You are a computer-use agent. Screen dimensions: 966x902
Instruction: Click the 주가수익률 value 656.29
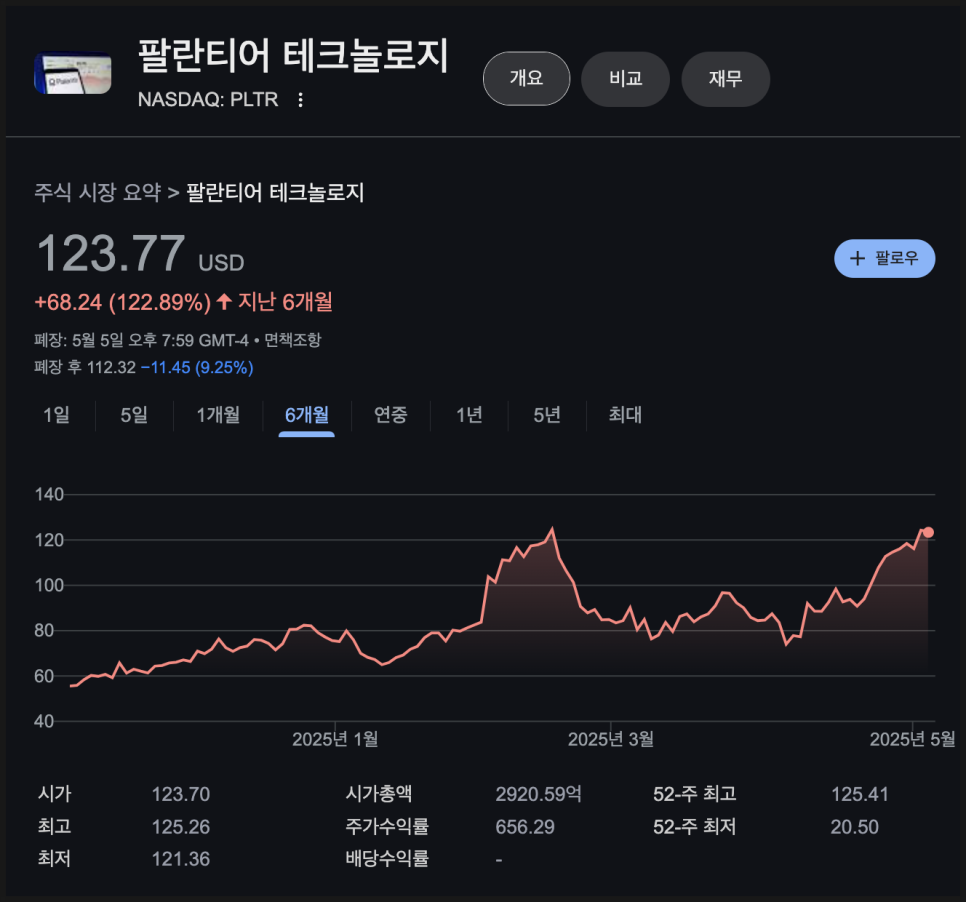coord(525,827)
